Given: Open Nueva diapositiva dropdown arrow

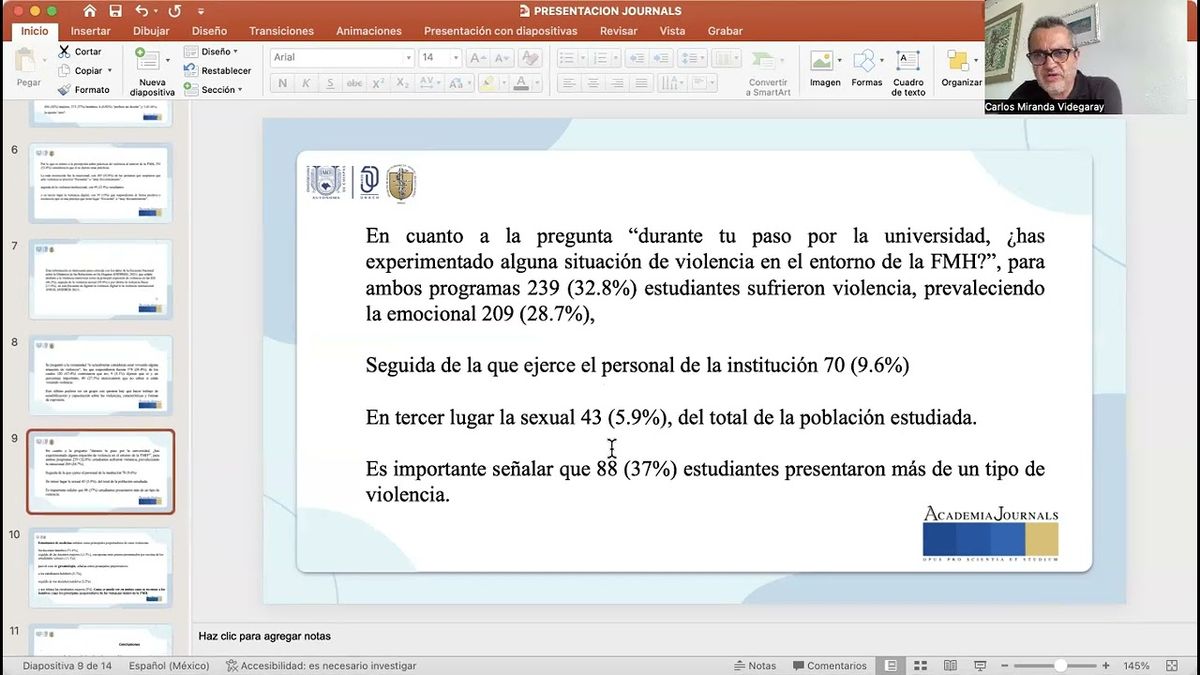Looking at the screenshot, I should click(169, 60).
